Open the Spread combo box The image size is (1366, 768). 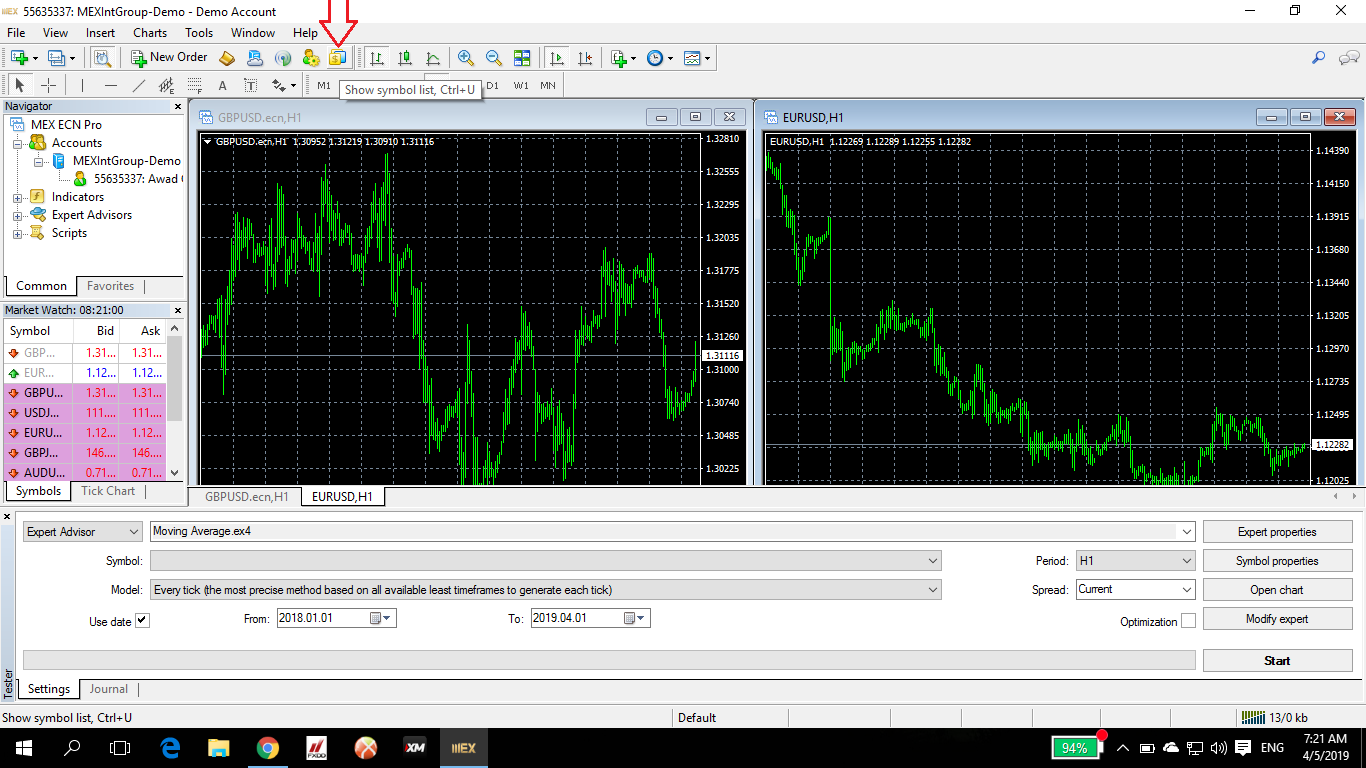click(x=1134, y=590)
